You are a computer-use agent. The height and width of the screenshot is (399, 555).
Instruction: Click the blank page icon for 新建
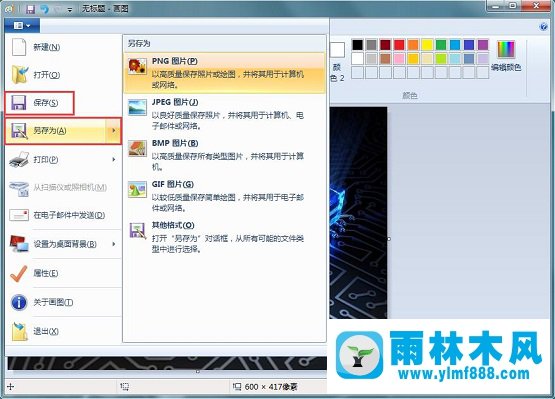pos(19,47)
